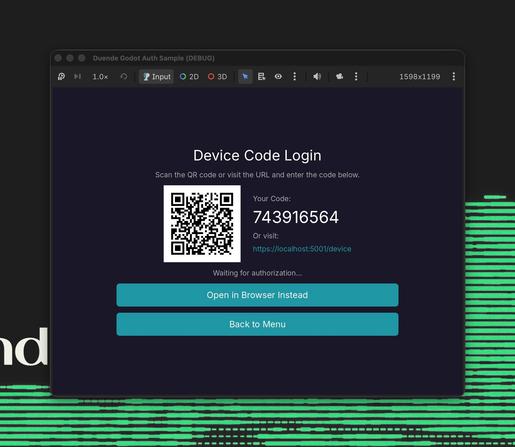
Task: Click the list select mode icon
Action: pyautogui.click(x=262, y=77)
